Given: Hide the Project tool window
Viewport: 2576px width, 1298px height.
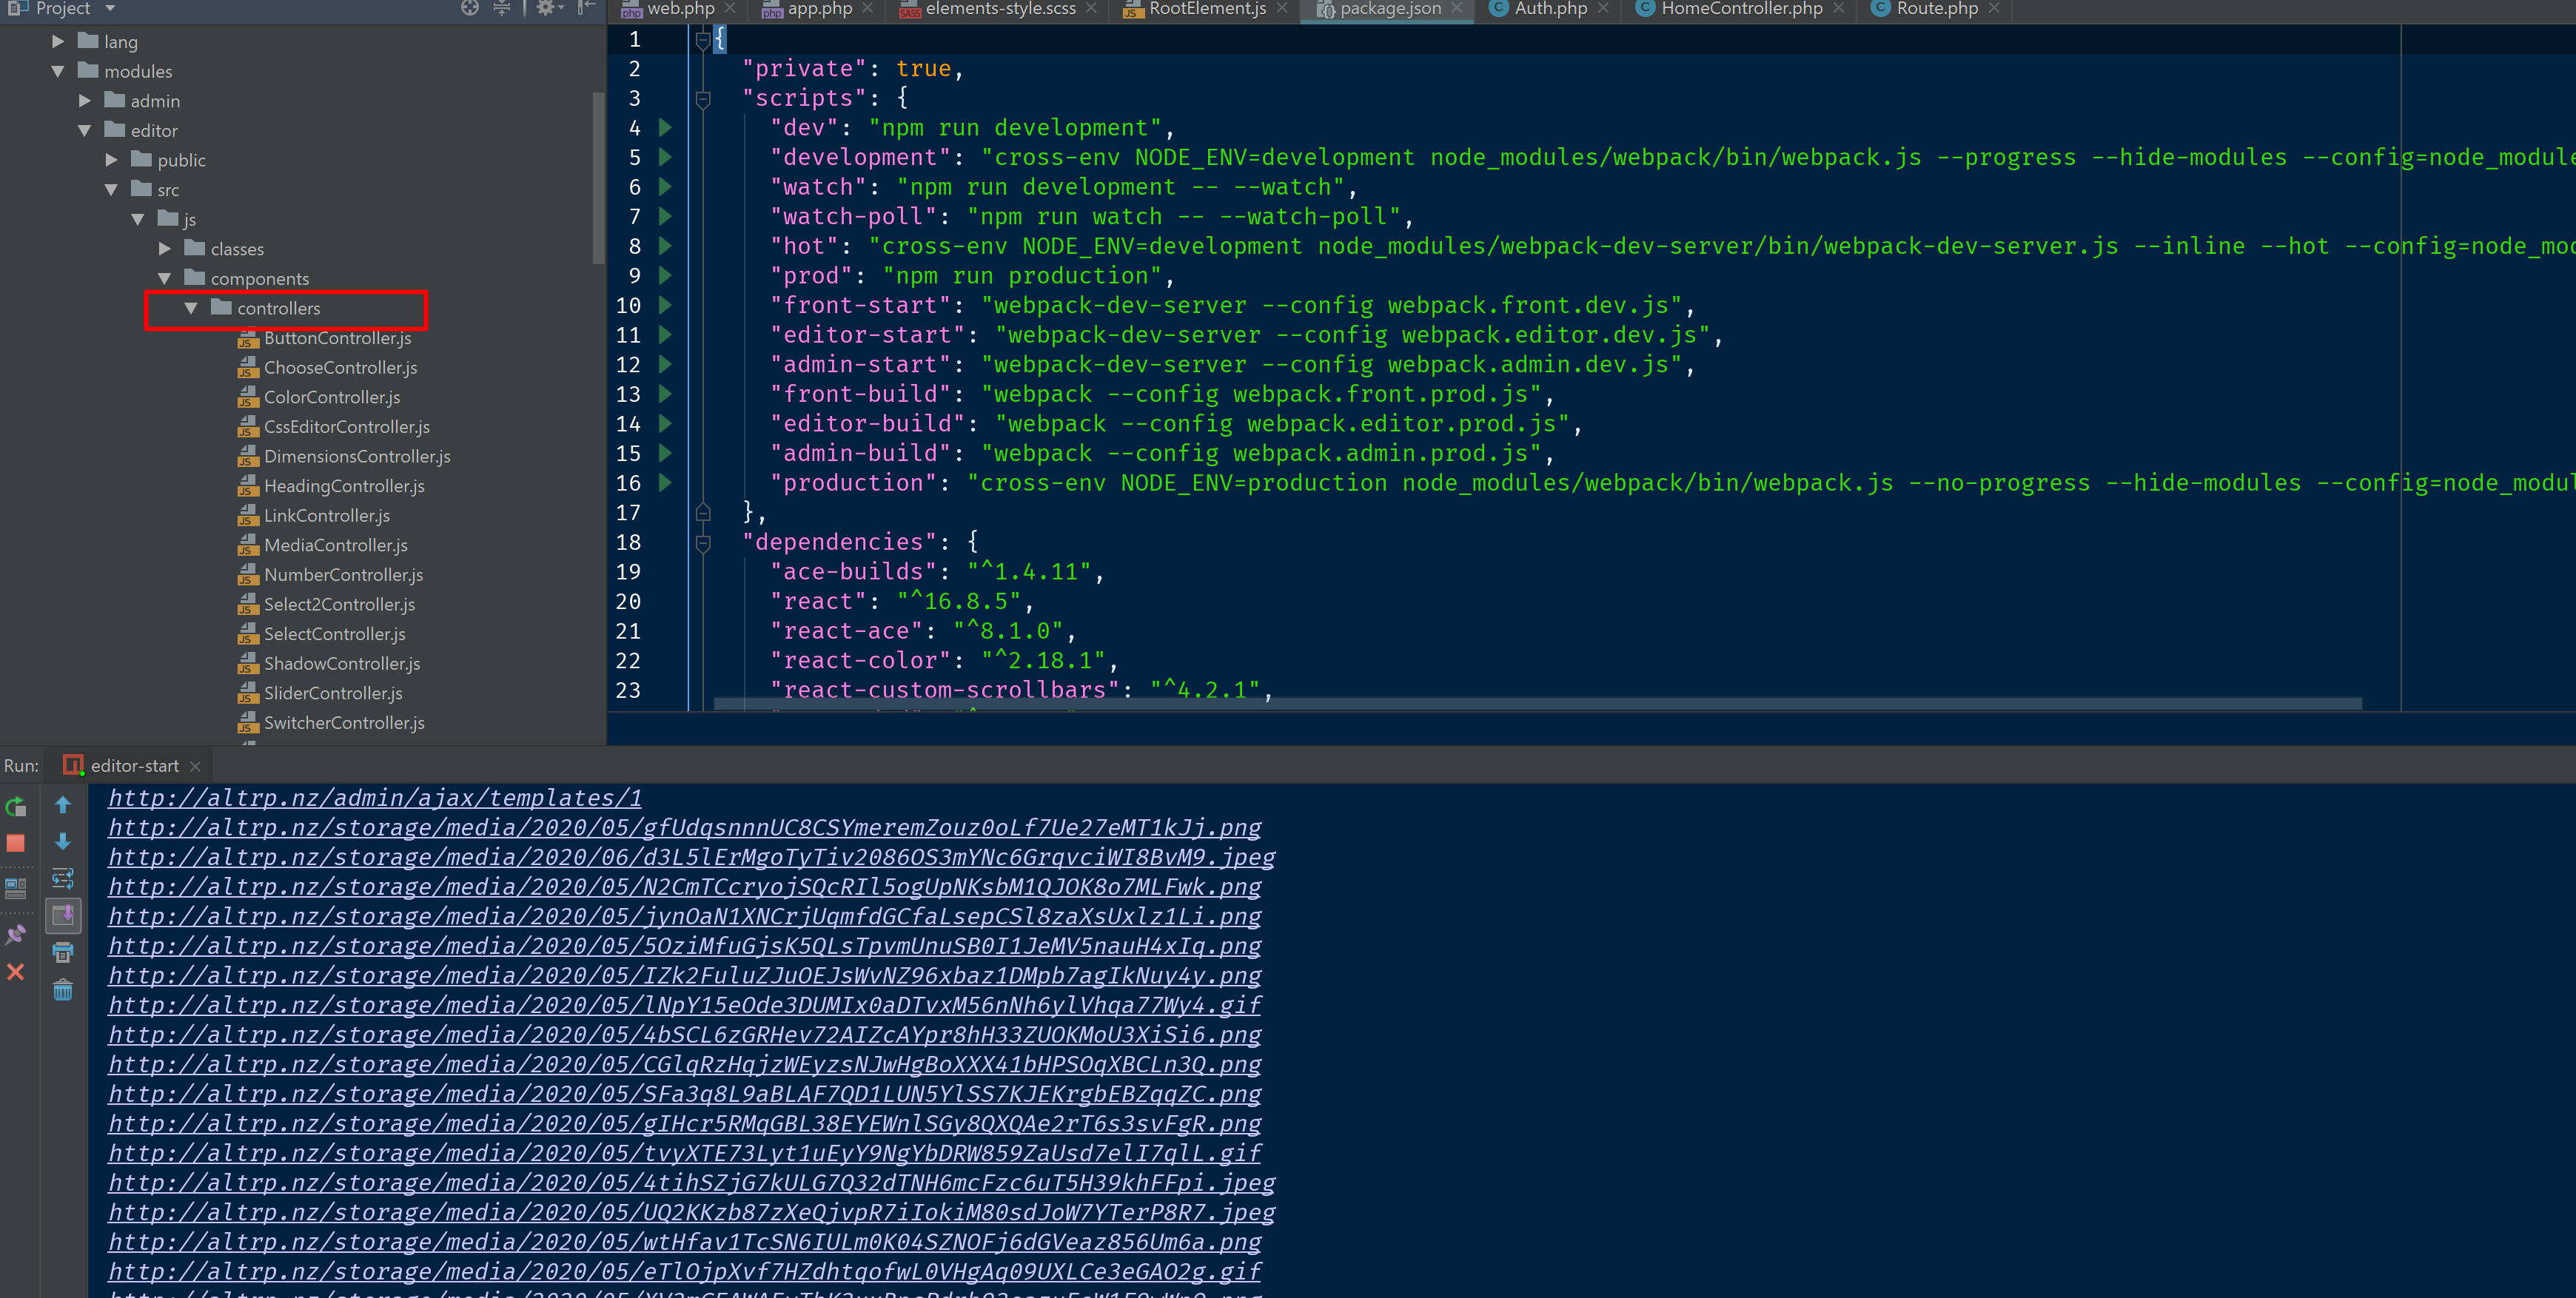Looking at the screenshot, I should click(587, 8).
